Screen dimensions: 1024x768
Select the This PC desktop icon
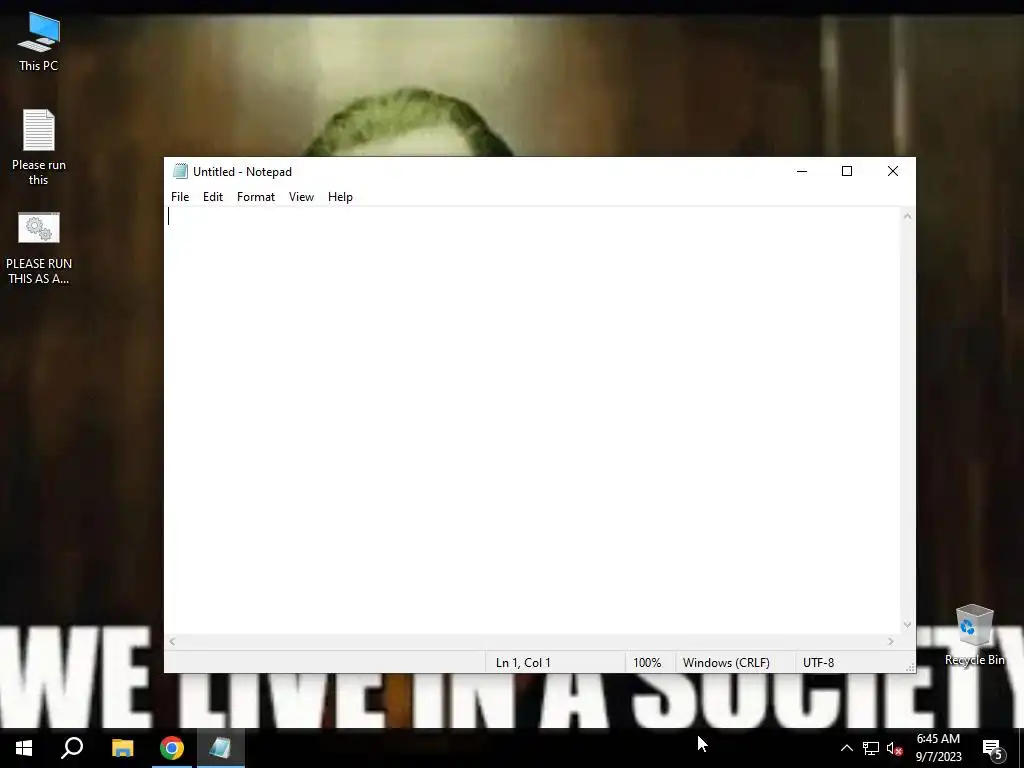tap(39, 41)
